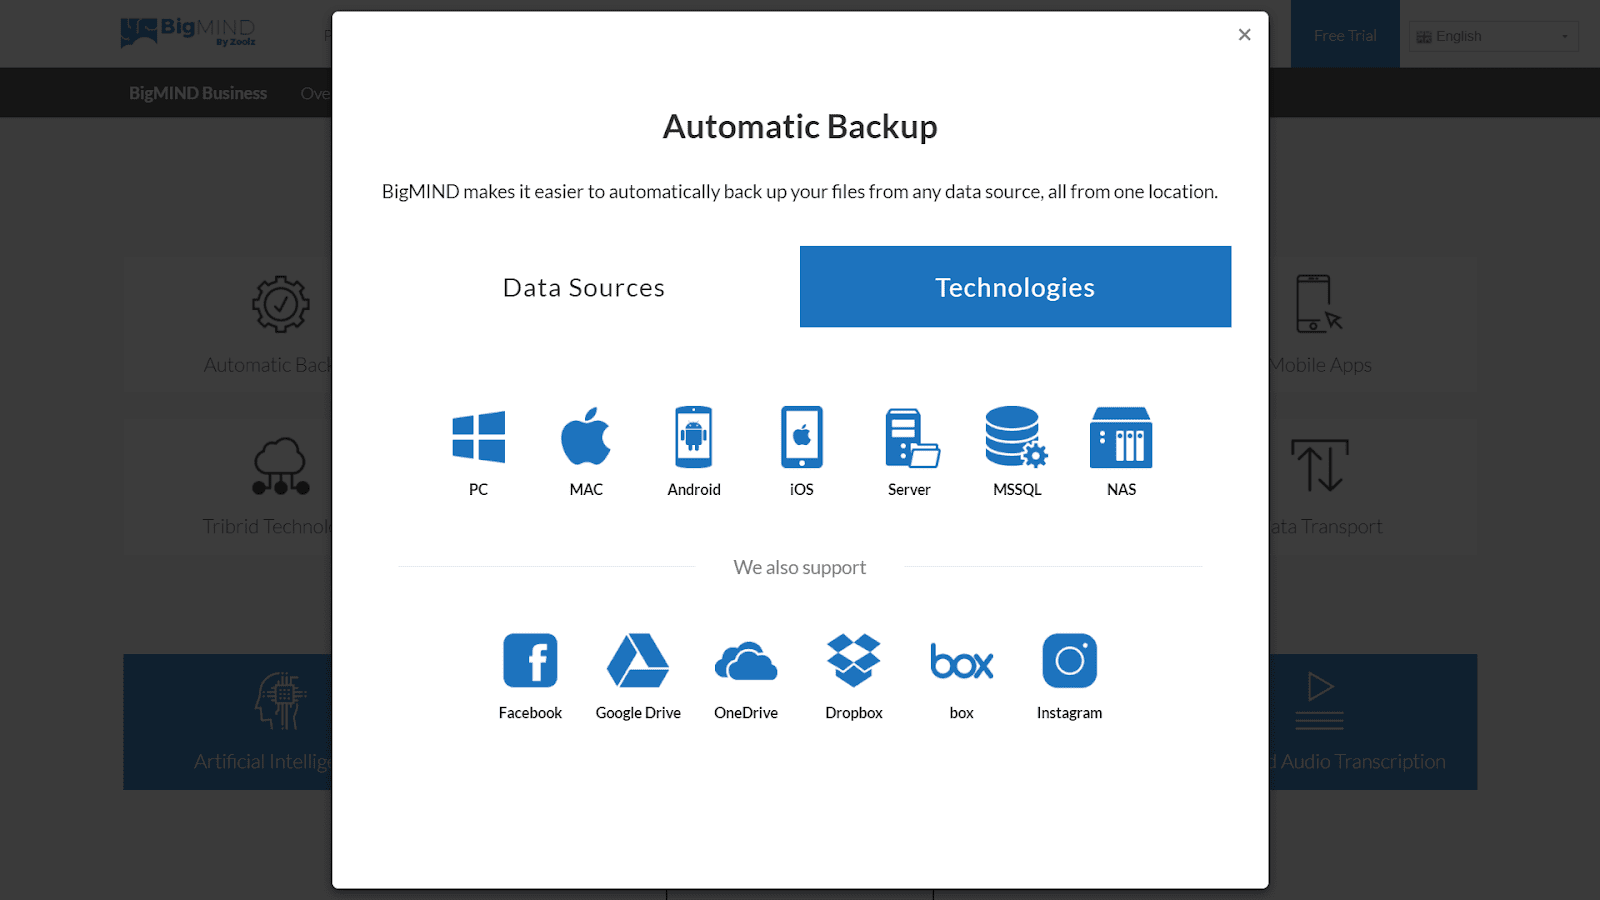
Task: Click the 'MSSQL' label text
Action: point(1017,490)
